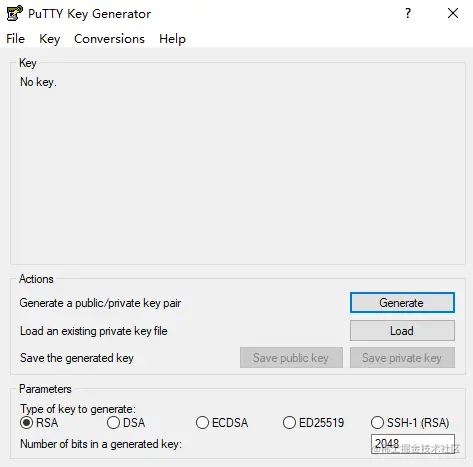Select the ED25519 radio button
This screenshot has width=473, height=467.
click(x=289, y=423)
